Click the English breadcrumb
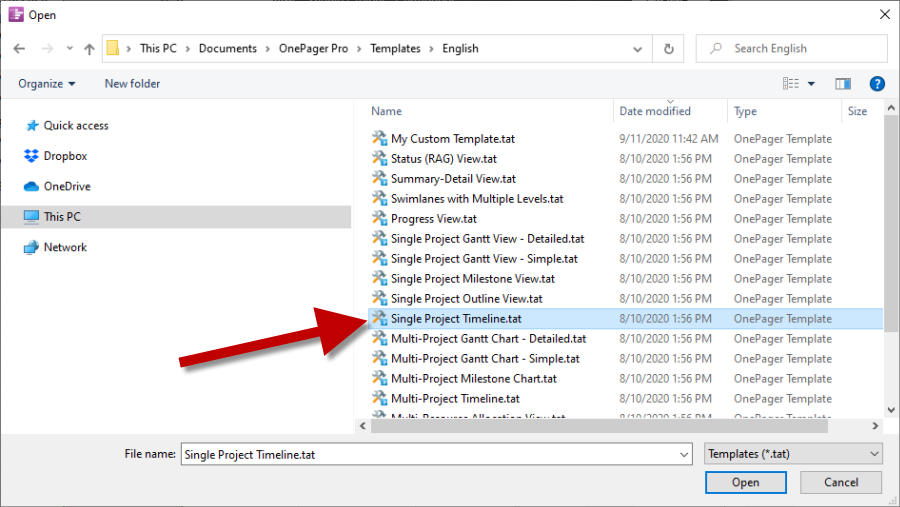This screenshot has height=507, width=900. point(460,49)
